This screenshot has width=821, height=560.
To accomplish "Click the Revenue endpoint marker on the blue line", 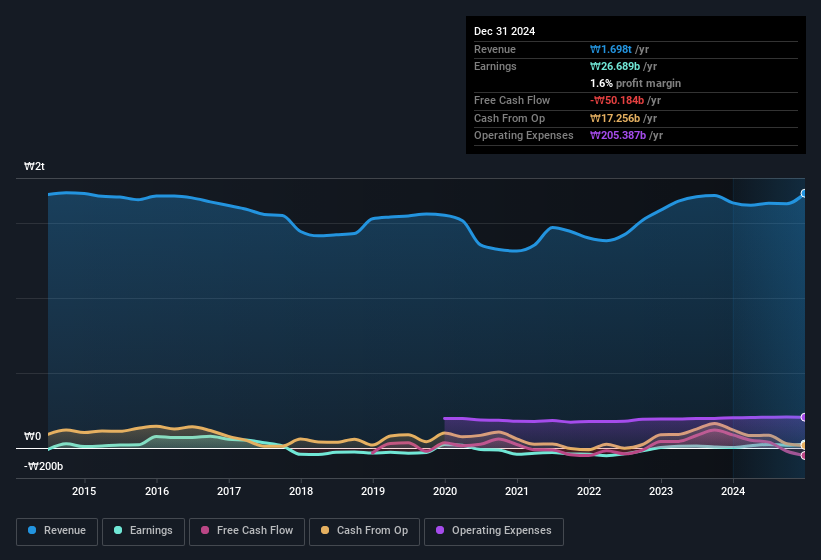I will [804, 193].
